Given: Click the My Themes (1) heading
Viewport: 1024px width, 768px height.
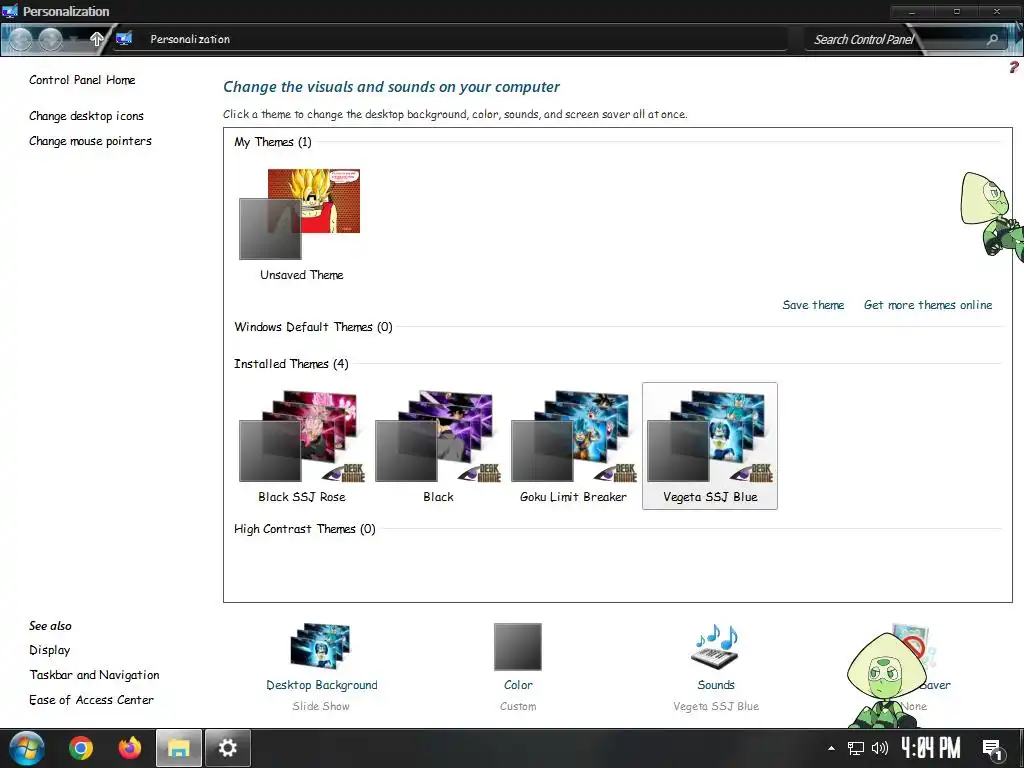Looking at the screenshot, I should tap(273, 142).
